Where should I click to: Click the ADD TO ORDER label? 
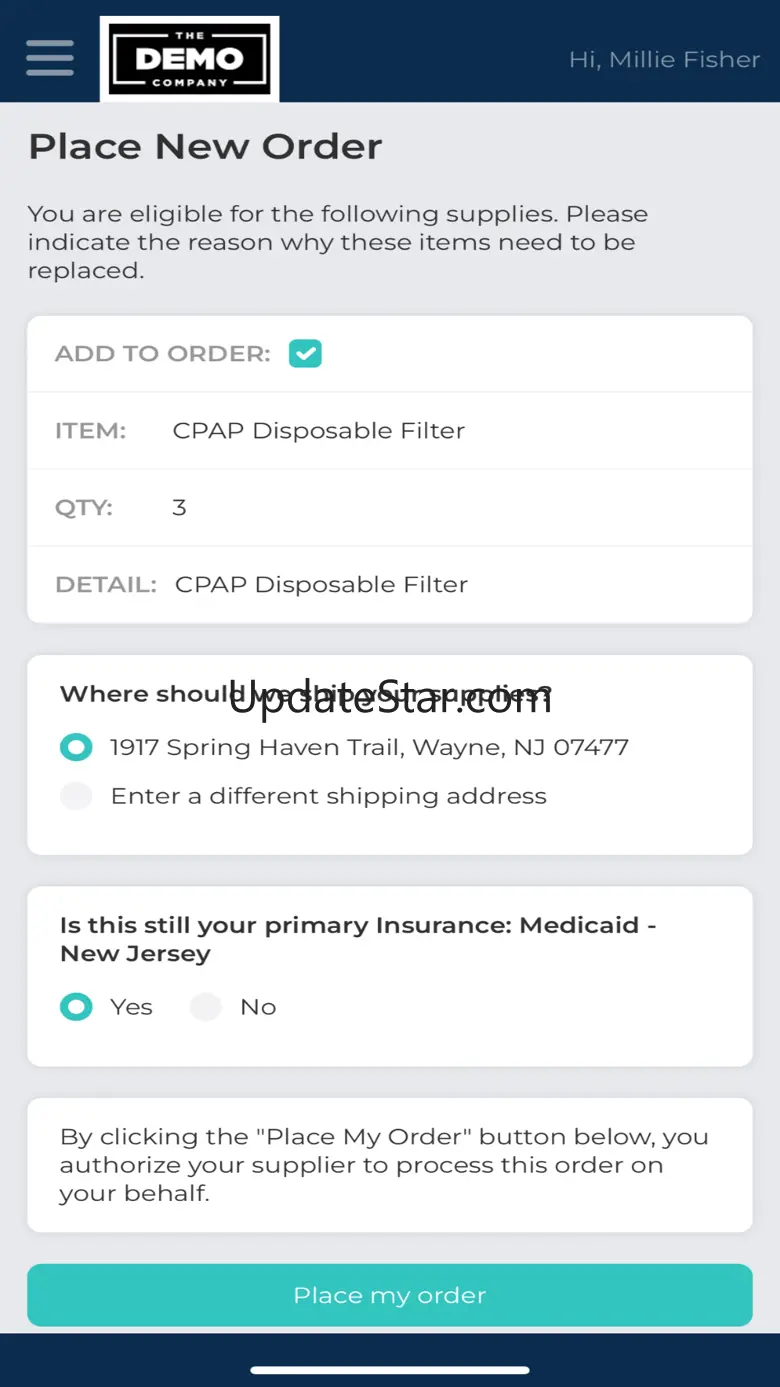pyautogui.click(x=162, y=354)
